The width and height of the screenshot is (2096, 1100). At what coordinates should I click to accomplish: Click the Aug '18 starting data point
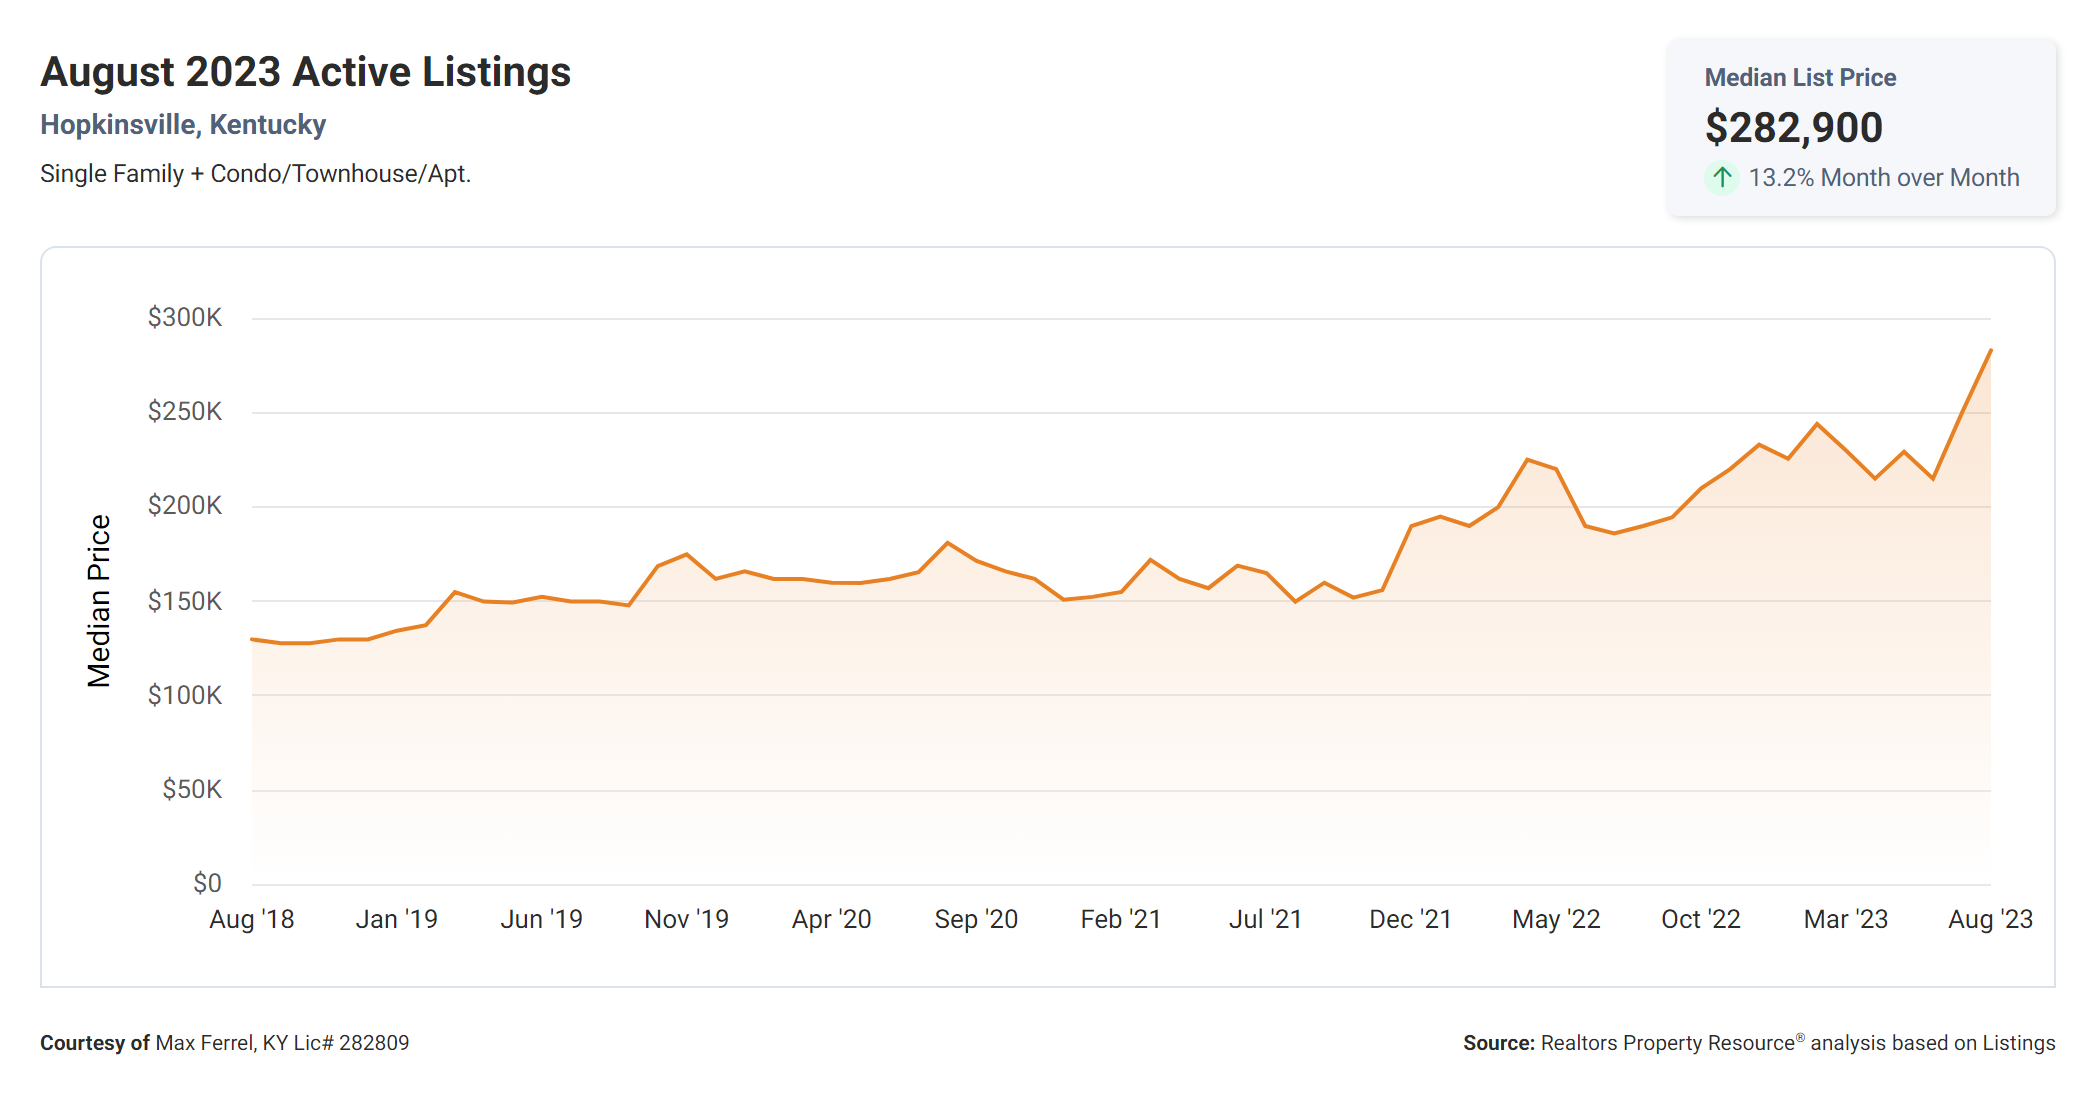pyautogui.click(x=253, y=639)
